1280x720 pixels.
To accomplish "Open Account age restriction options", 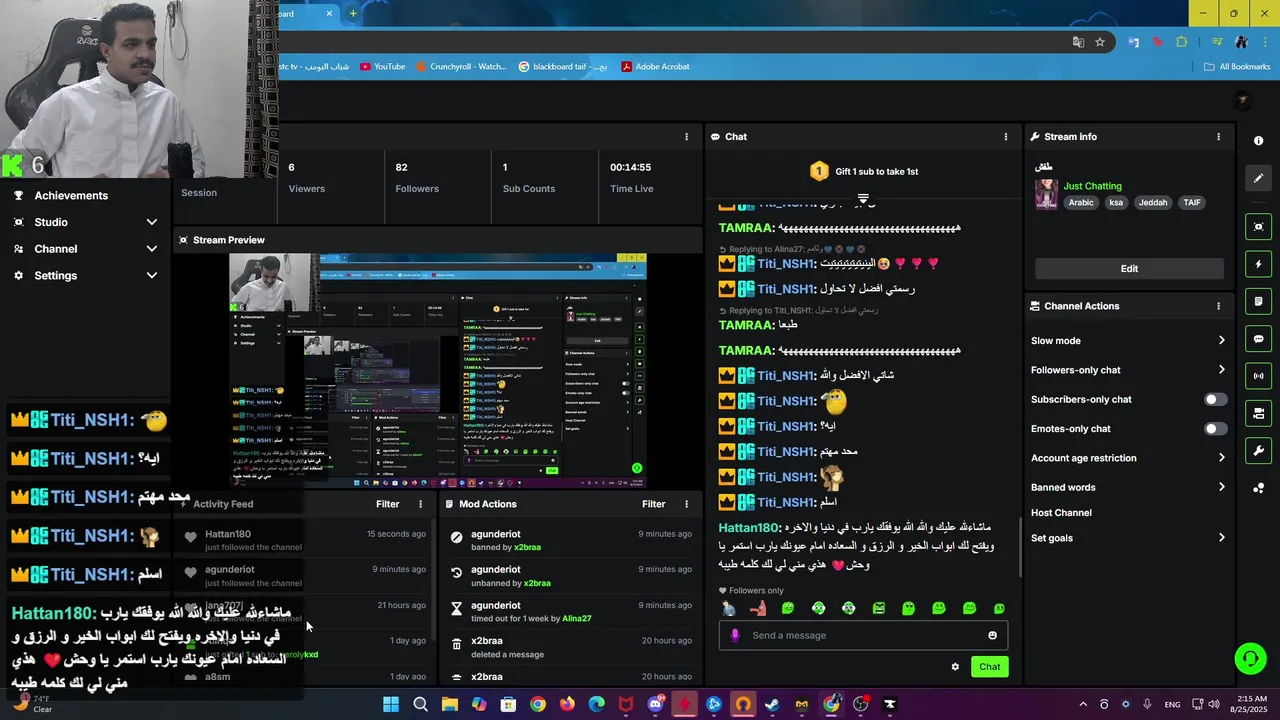I will tap(1128, 458).
